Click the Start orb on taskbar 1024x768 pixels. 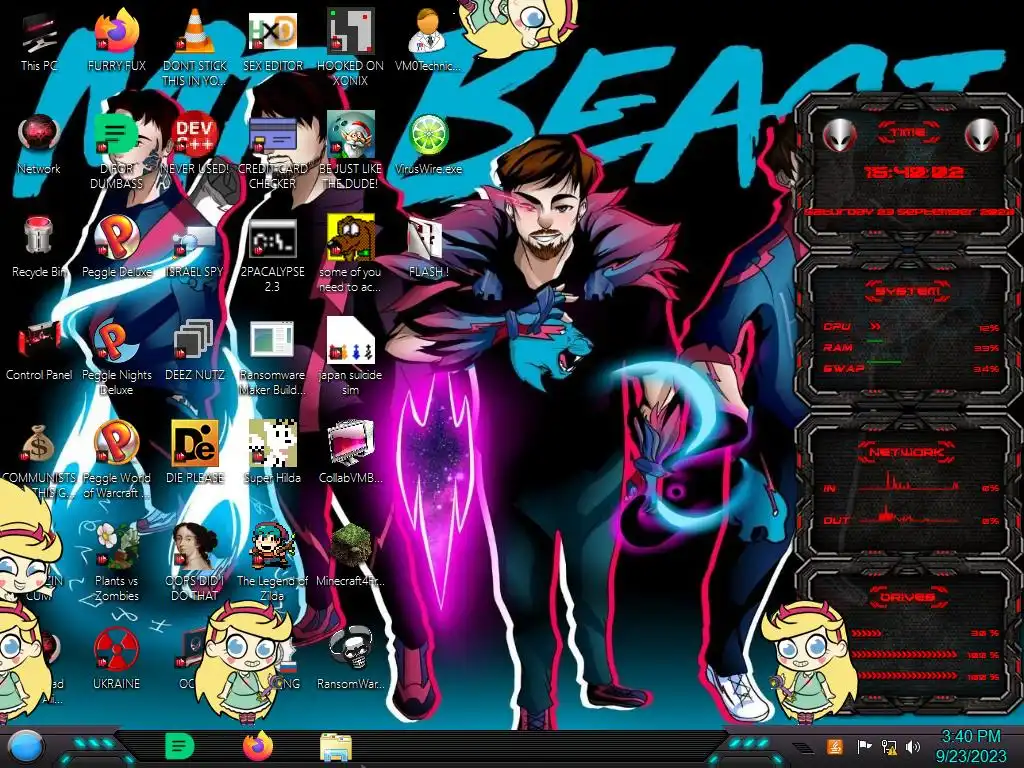click(x=25, y=747)
